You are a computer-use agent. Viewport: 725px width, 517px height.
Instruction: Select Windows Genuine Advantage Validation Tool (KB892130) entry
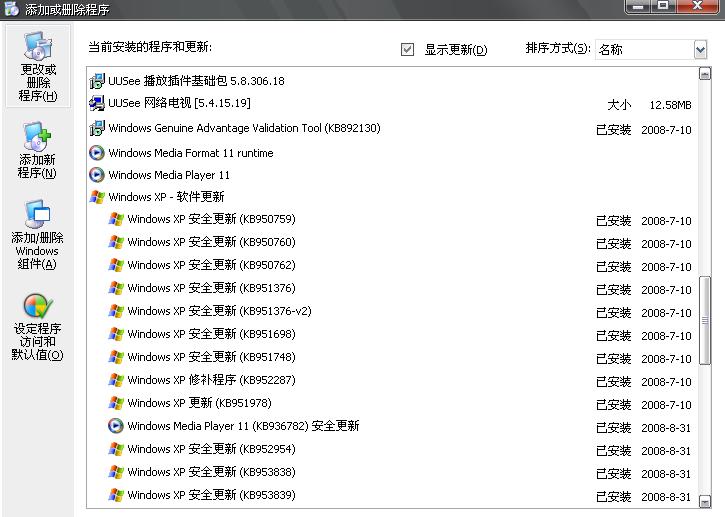244,128
